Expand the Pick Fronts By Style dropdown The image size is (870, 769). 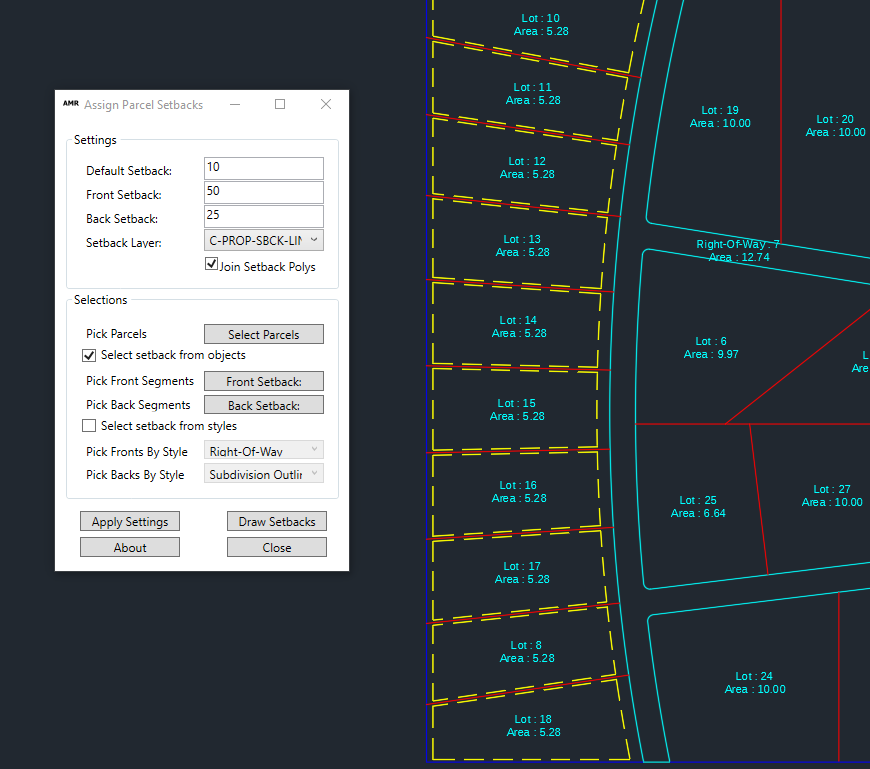[x=313, y=450]
